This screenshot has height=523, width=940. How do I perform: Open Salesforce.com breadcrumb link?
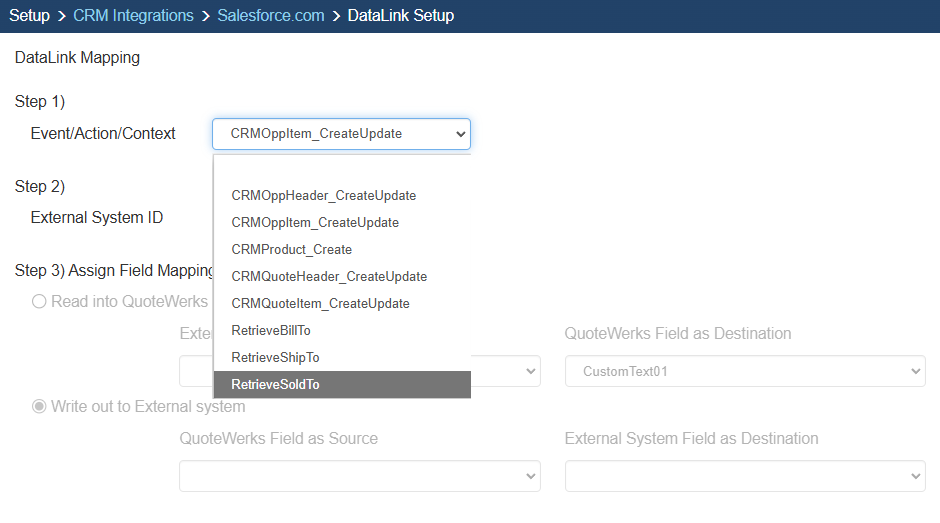pos(270,16)
